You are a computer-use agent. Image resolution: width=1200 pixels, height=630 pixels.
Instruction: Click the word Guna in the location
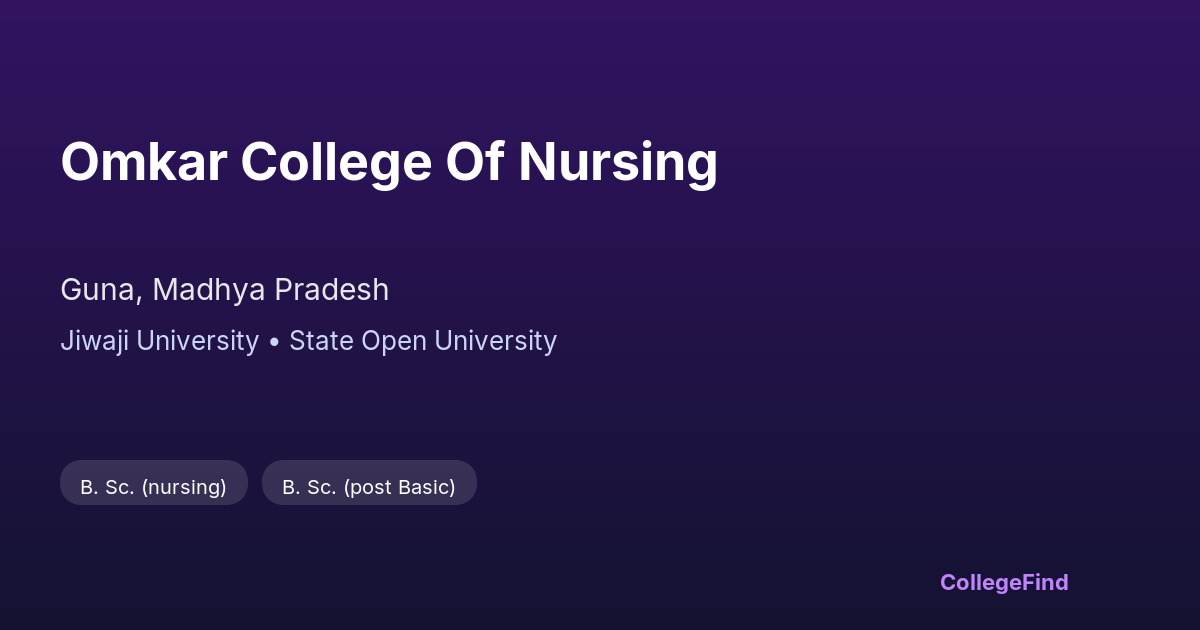point(96,290)
